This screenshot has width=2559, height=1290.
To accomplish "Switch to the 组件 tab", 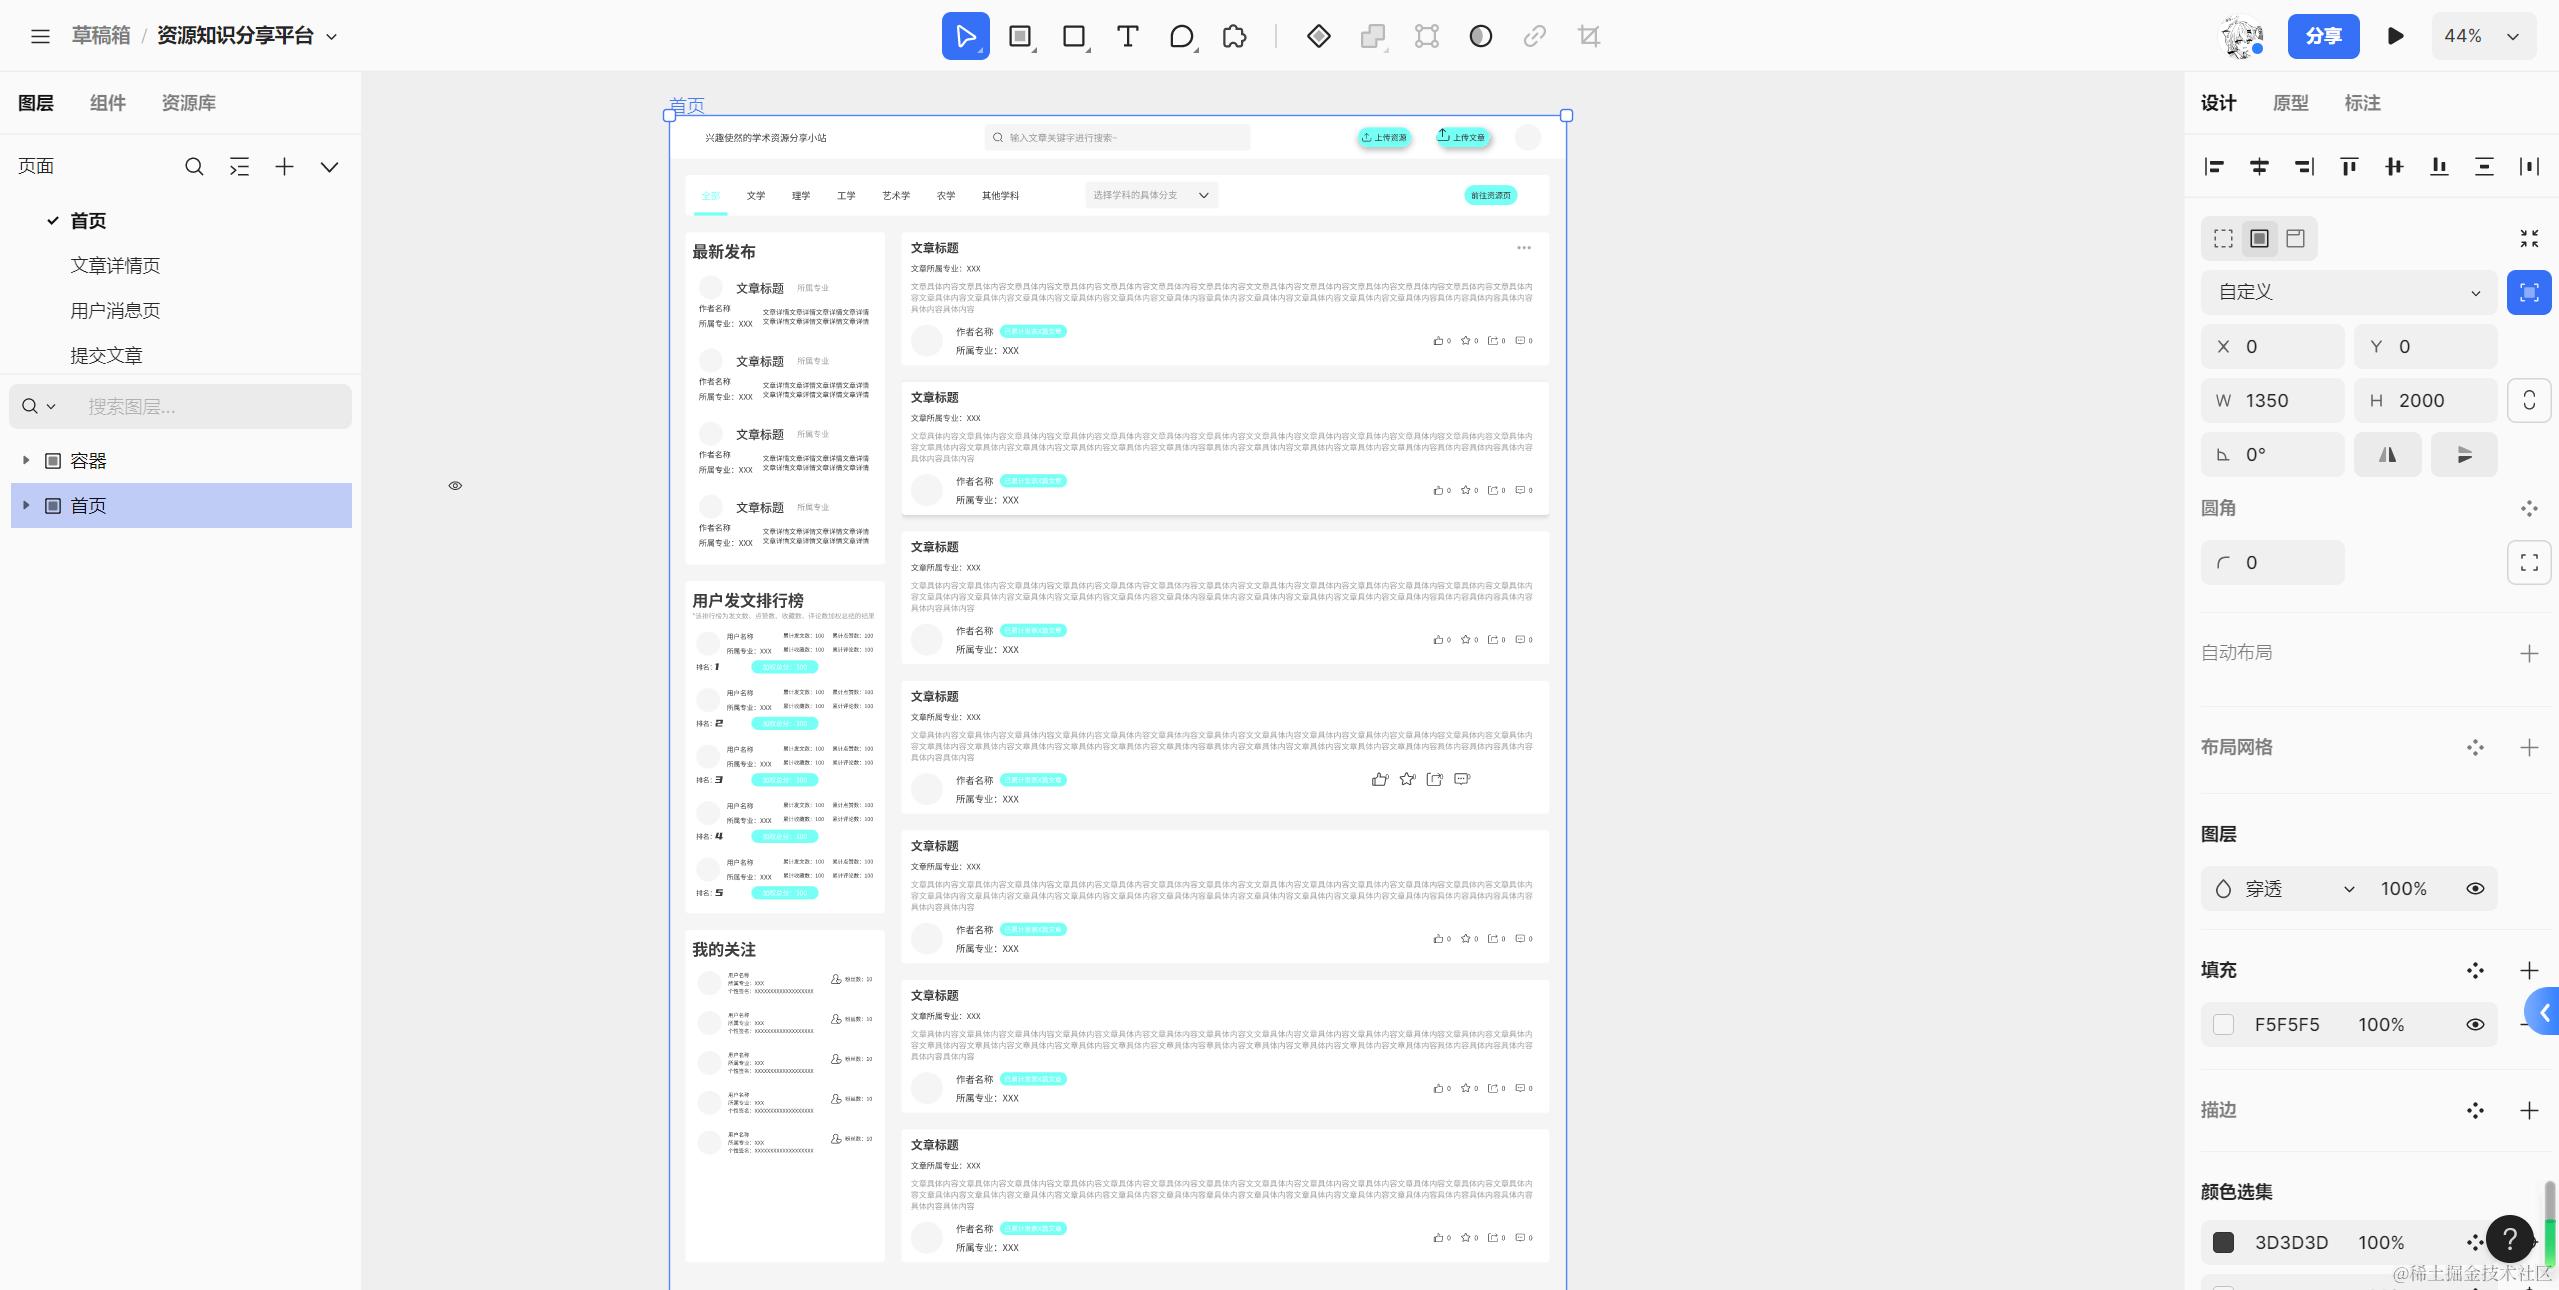I will (108, 103).
